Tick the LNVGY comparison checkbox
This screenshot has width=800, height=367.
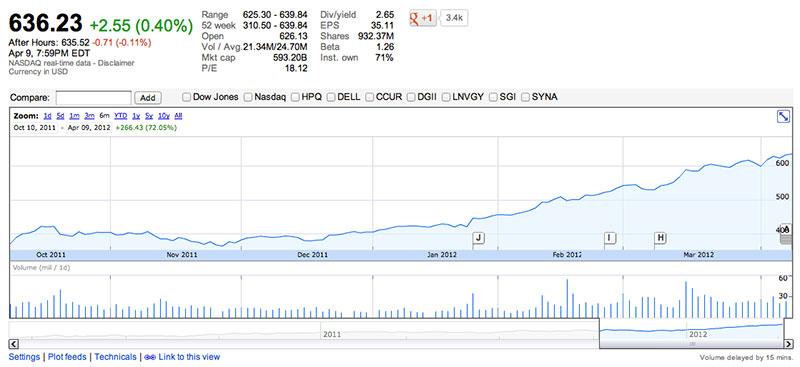pyautogui.click(x=446, y=97)
